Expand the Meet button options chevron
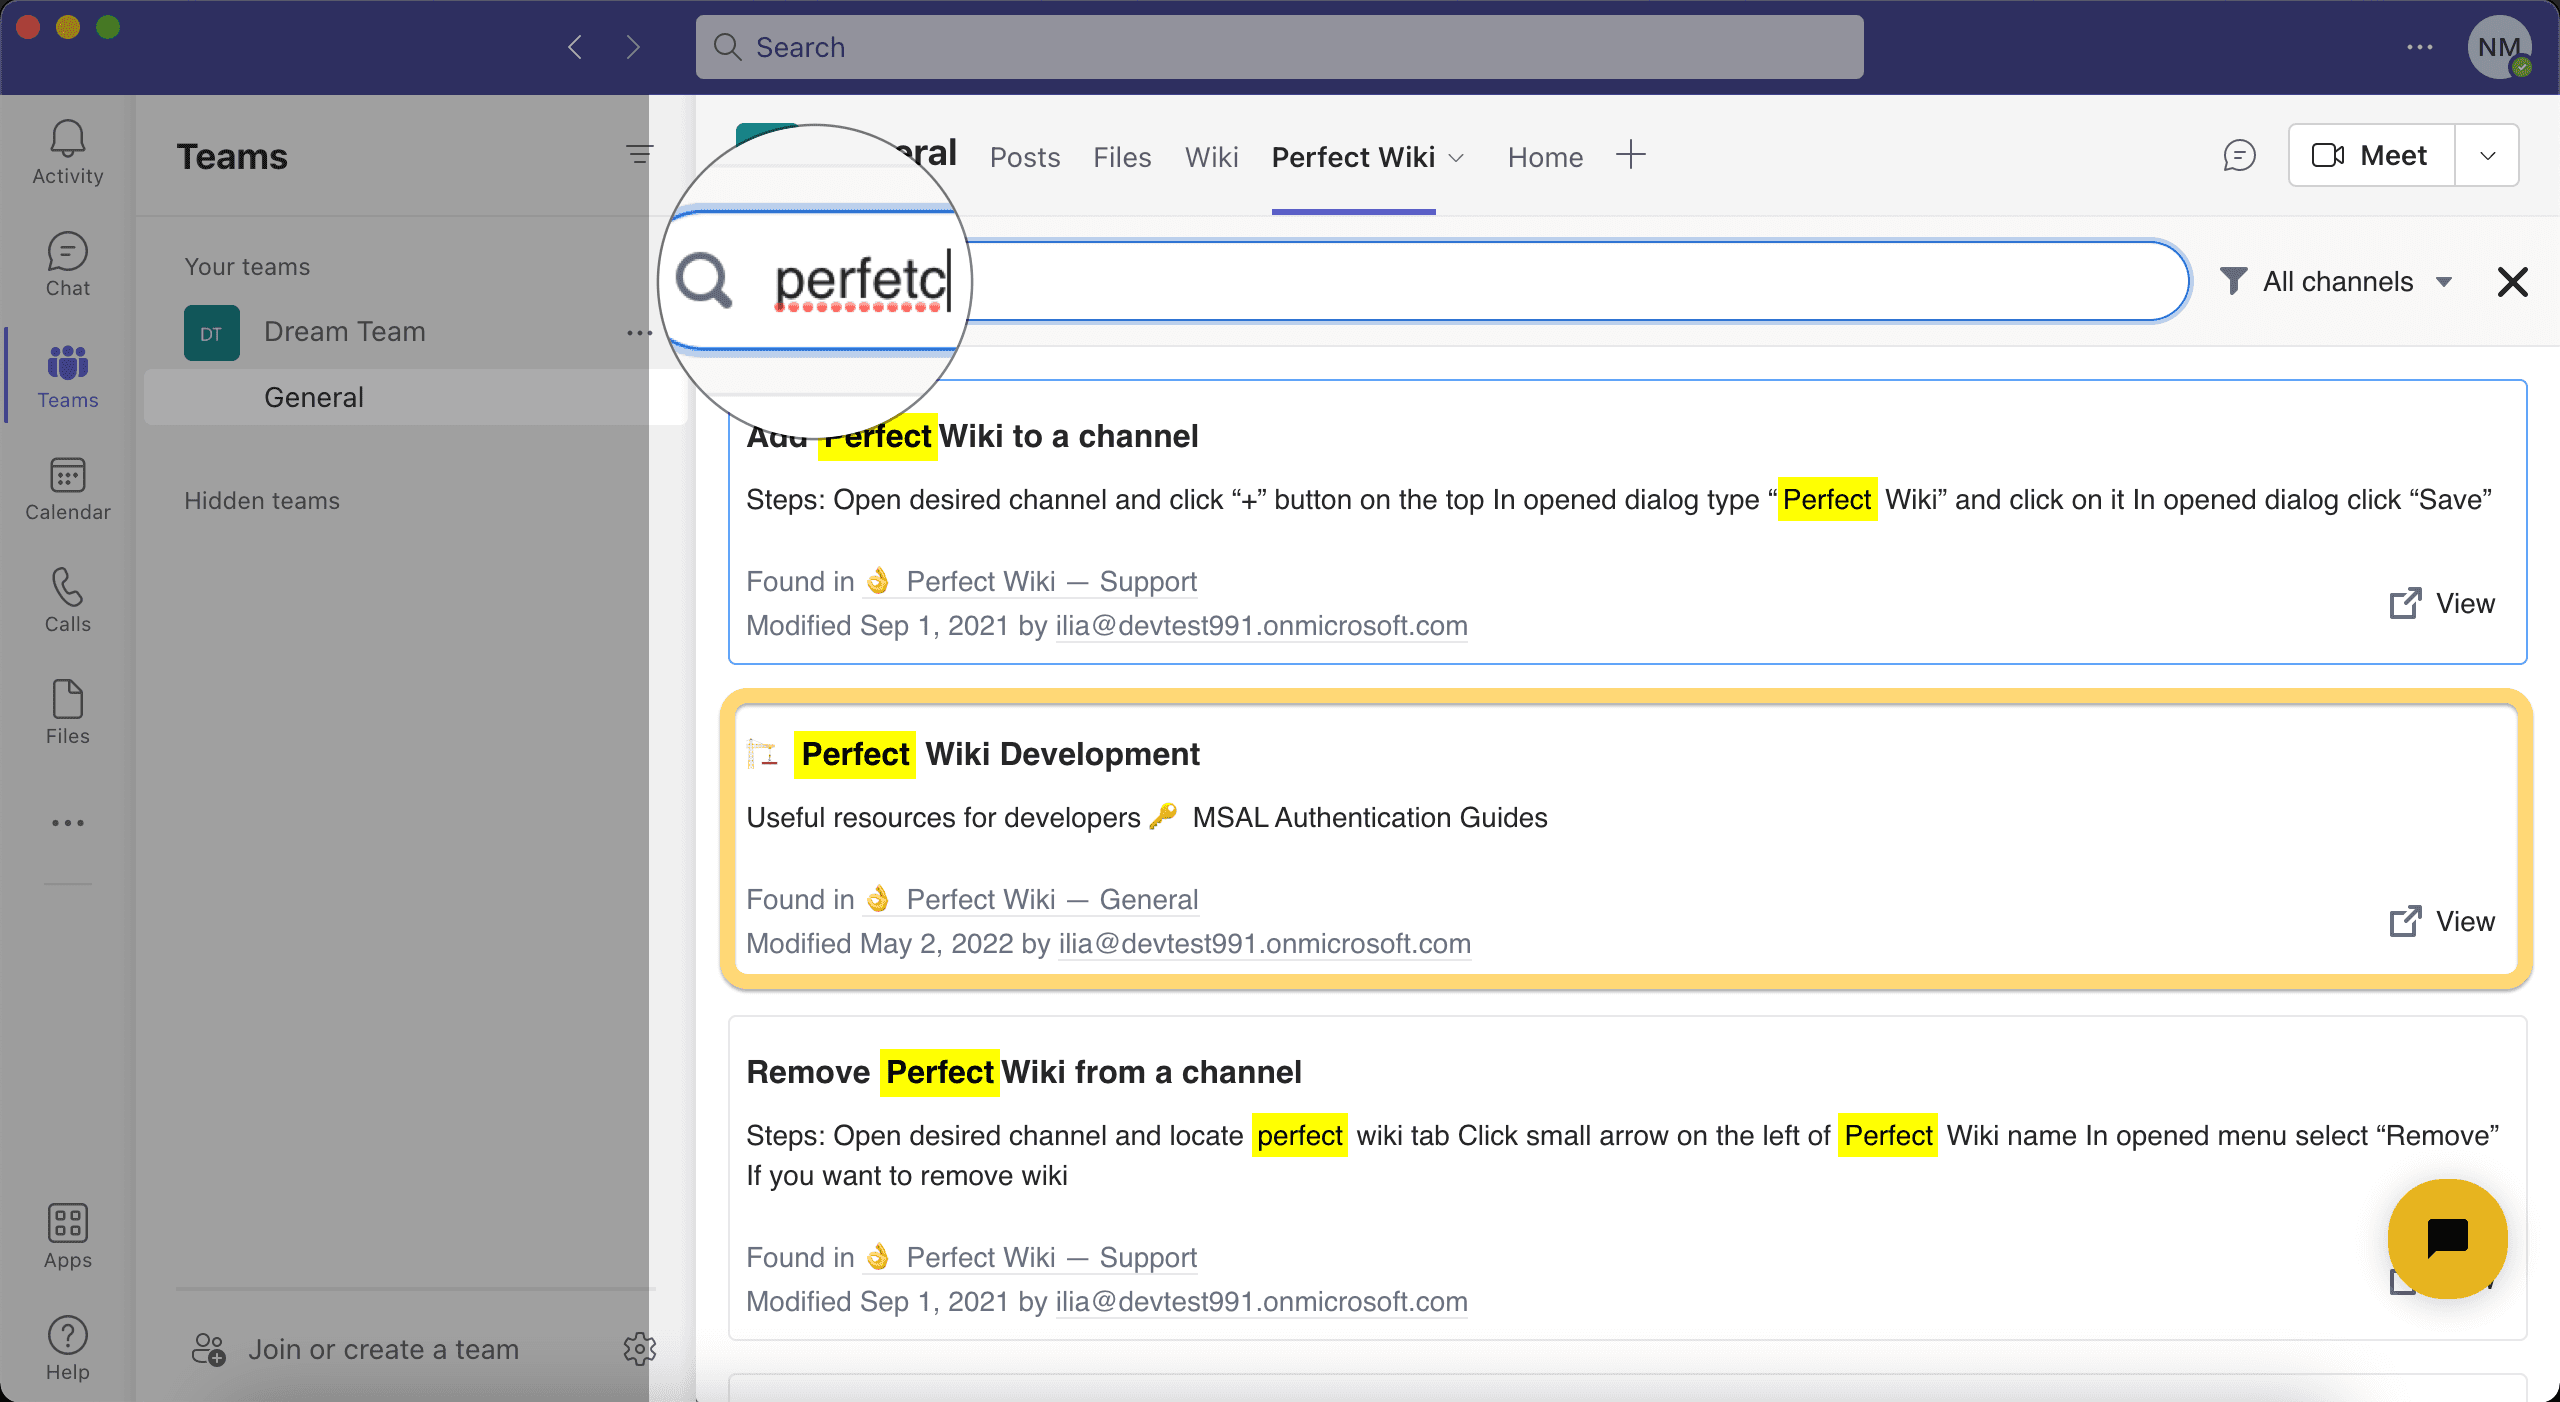Screen dimensions: 2560x1402 coord(2487,155)
